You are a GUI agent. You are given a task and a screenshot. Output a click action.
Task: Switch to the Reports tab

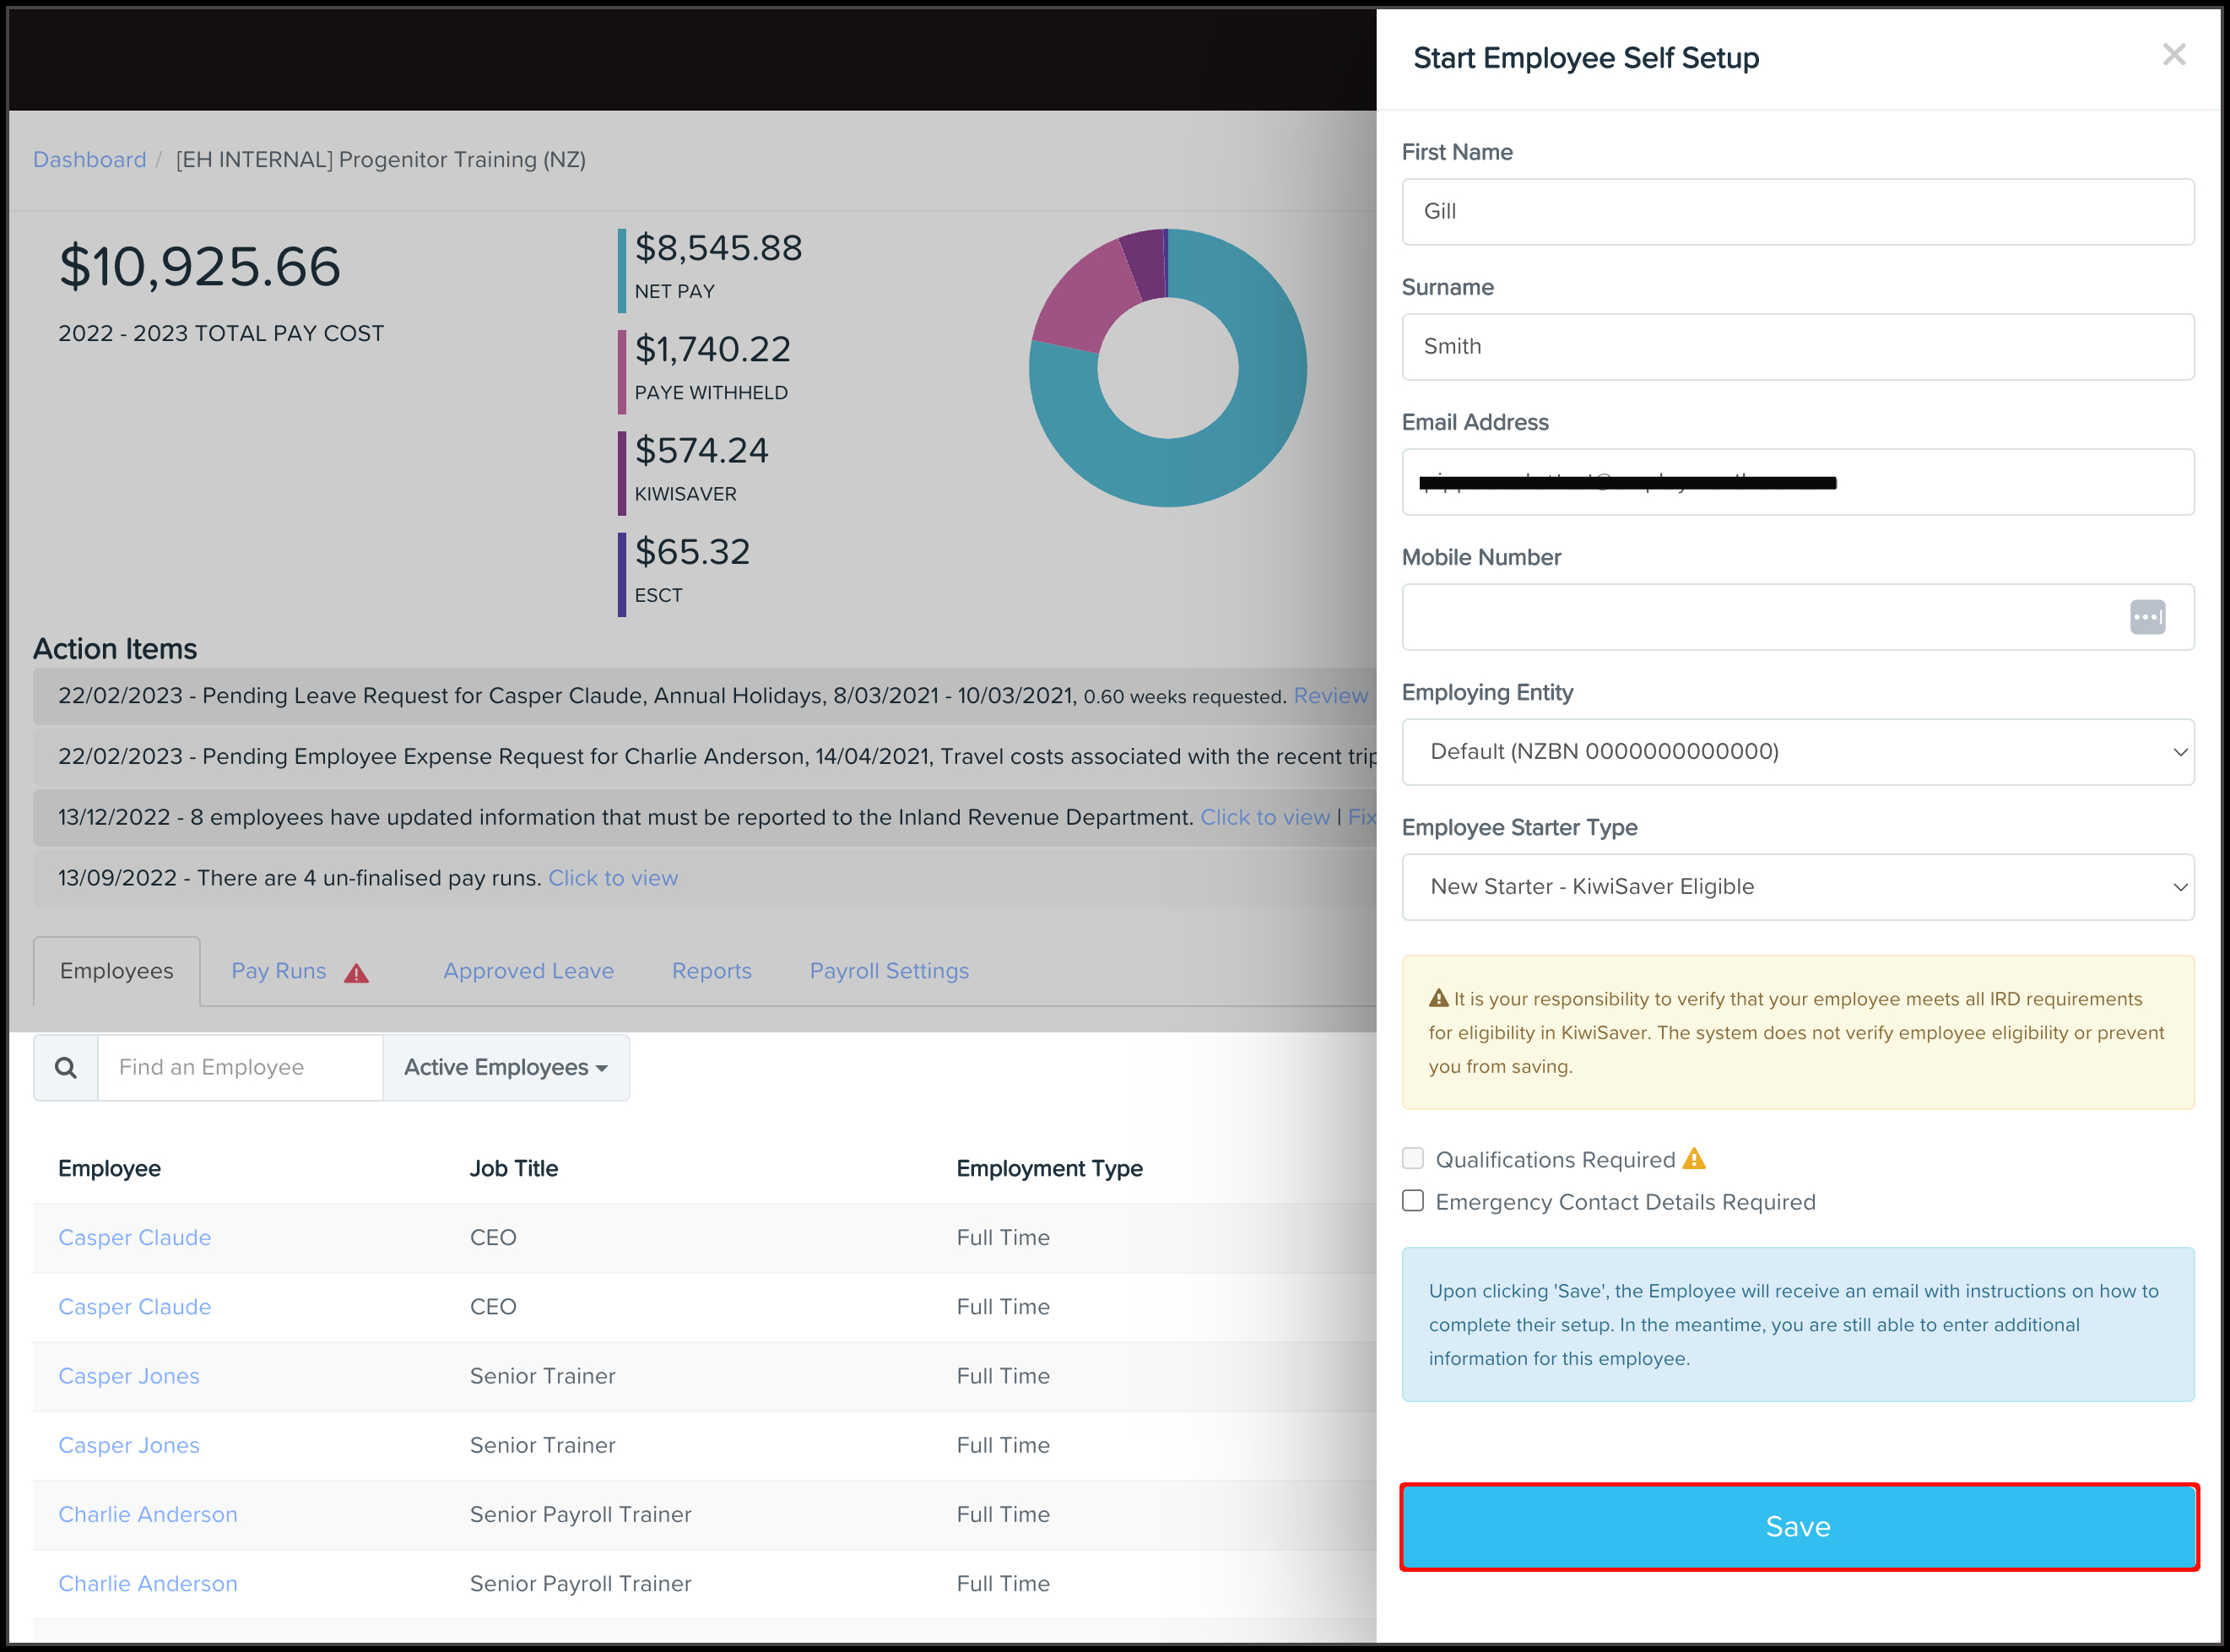click(711, 971)
